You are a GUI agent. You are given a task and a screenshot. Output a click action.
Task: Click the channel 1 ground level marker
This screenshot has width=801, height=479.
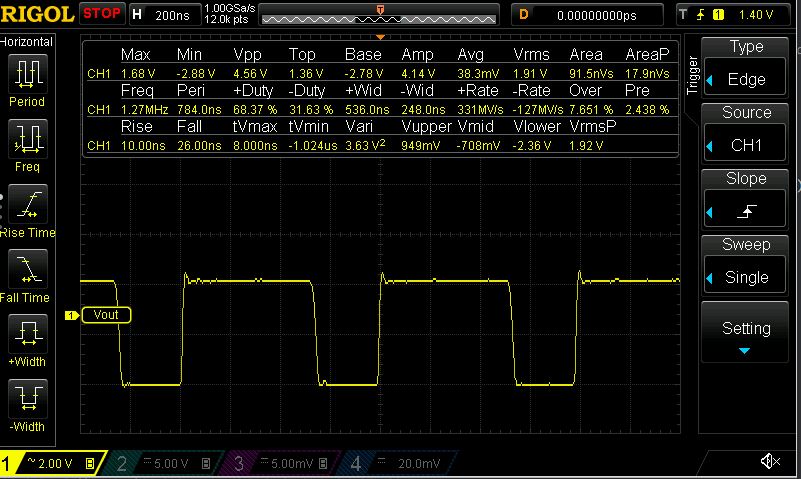click(72, 316)
